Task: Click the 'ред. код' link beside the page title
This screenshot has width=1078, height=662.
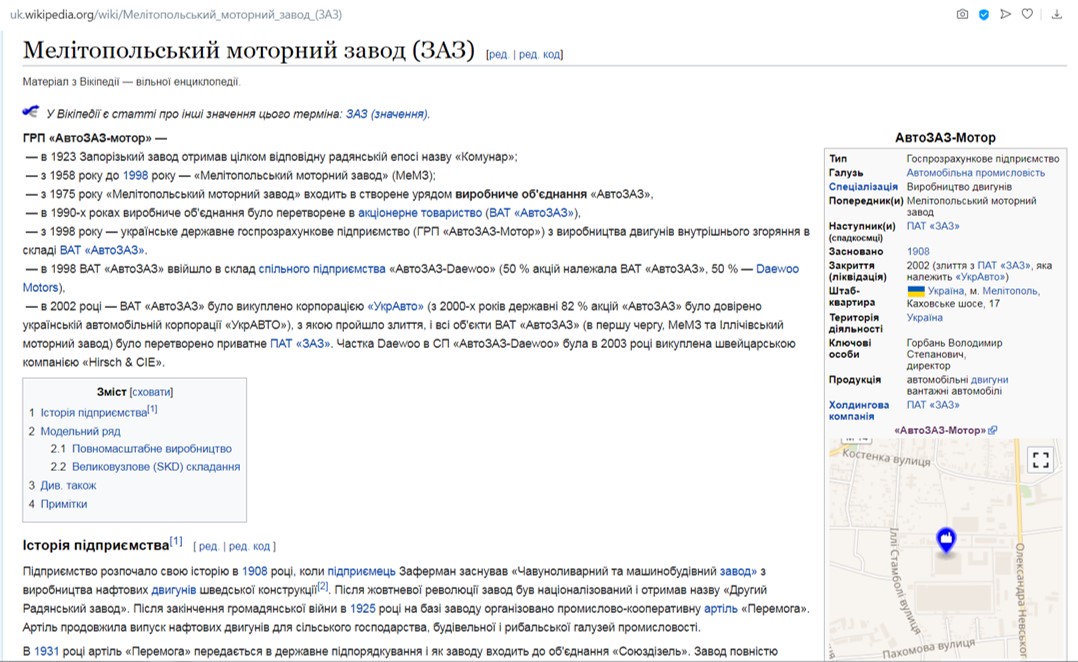Action: click(540, 54)
